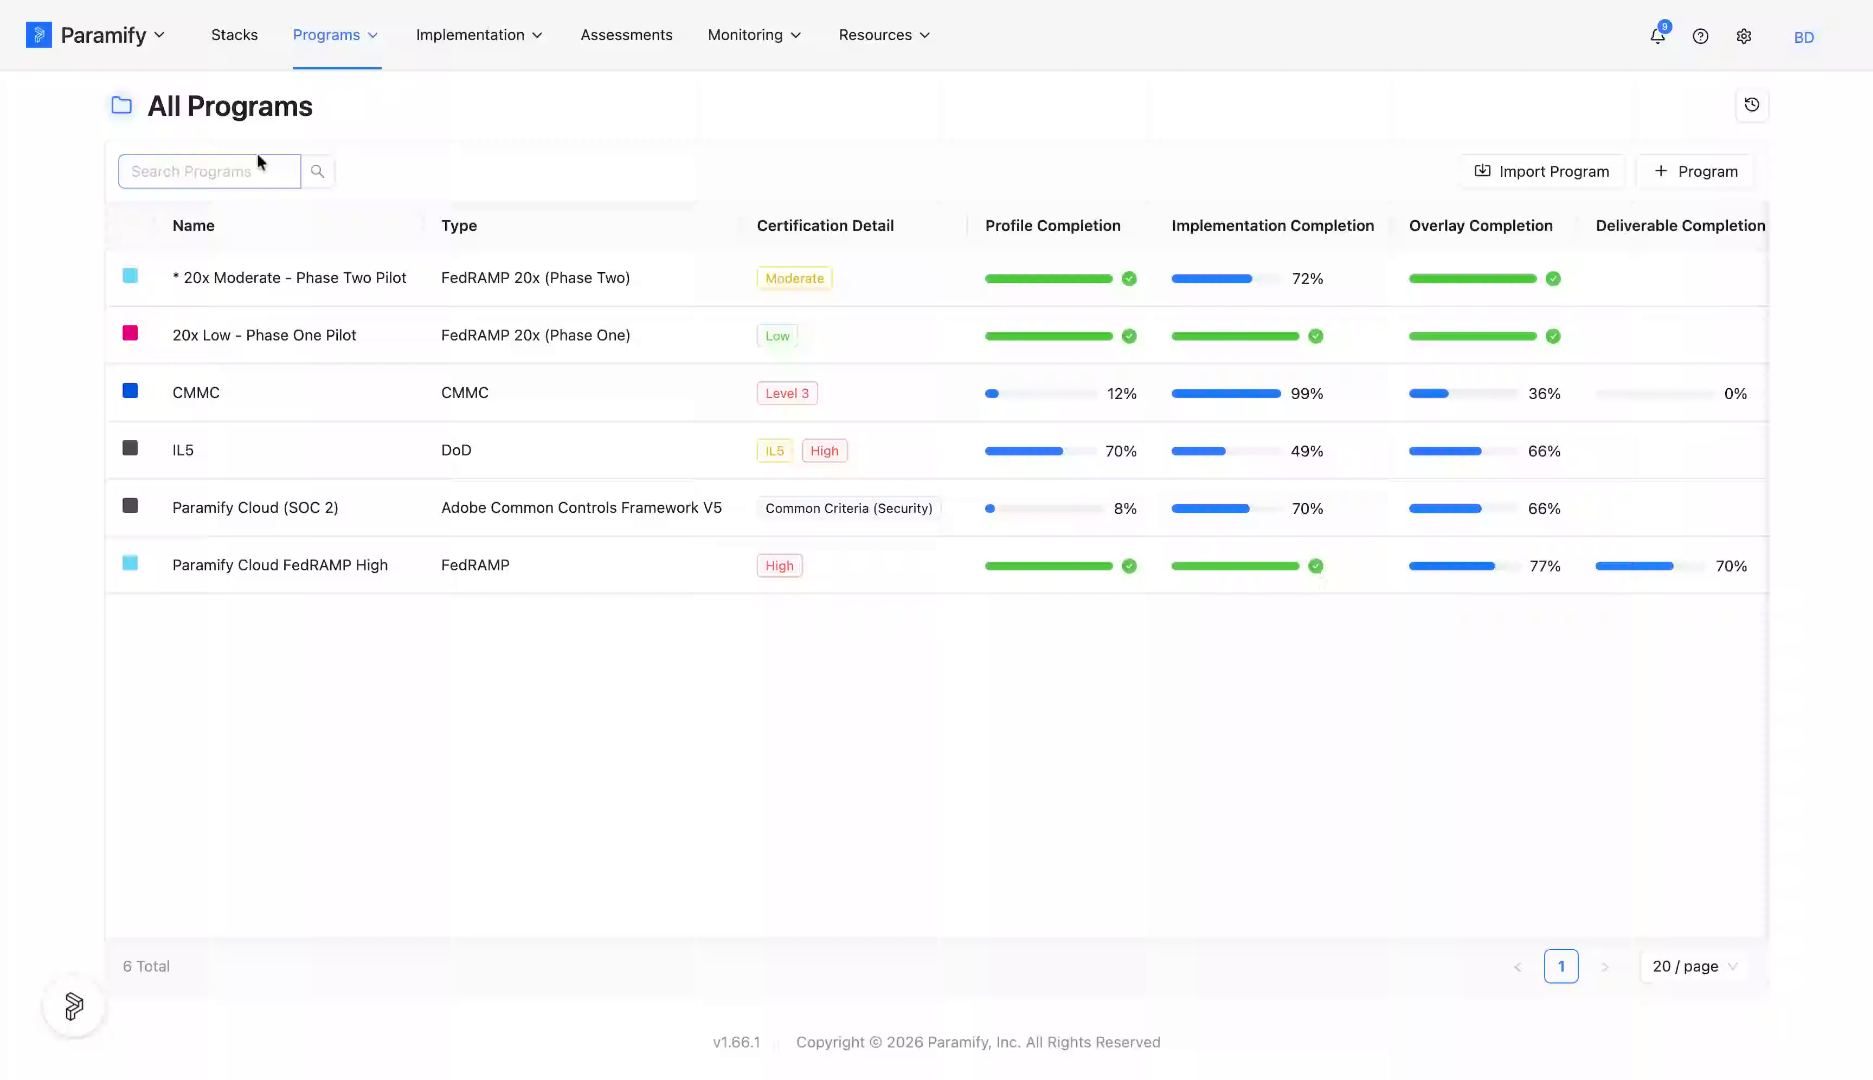The image size is (1873, 1080).
Task: Open the history clock icon
Action: [x=1752, y=105]
